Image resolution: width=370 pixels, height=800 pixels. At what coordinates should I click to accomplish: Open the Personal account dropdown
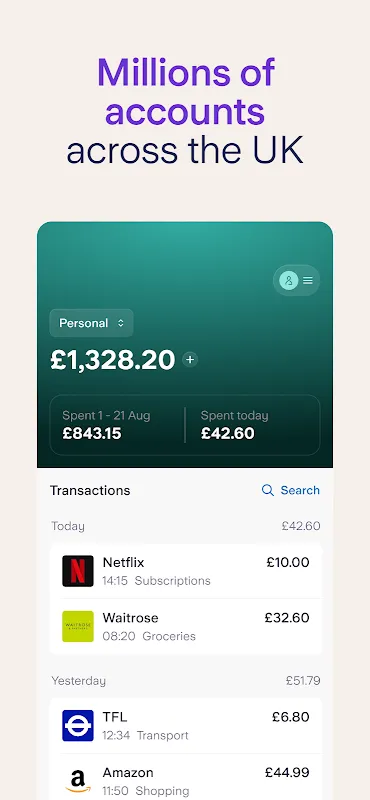click(91, 323)
